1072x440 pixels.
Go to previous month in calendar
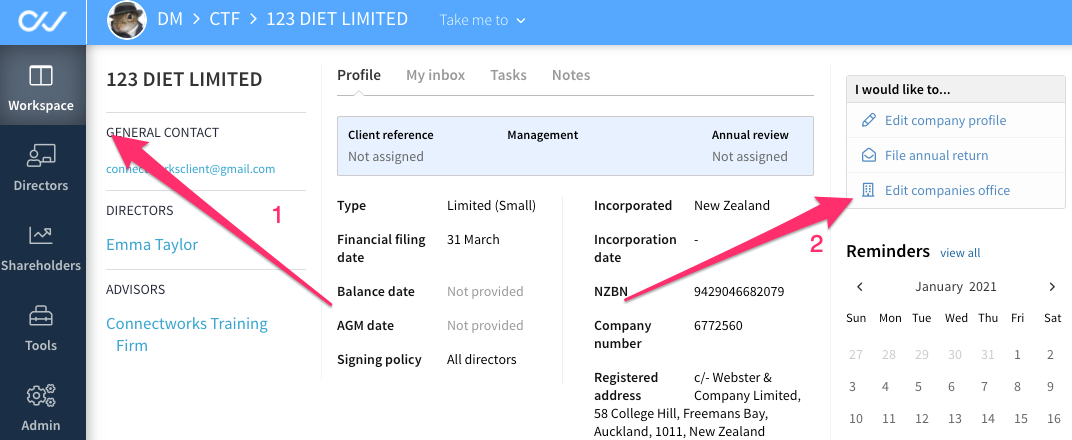[860, 287]
